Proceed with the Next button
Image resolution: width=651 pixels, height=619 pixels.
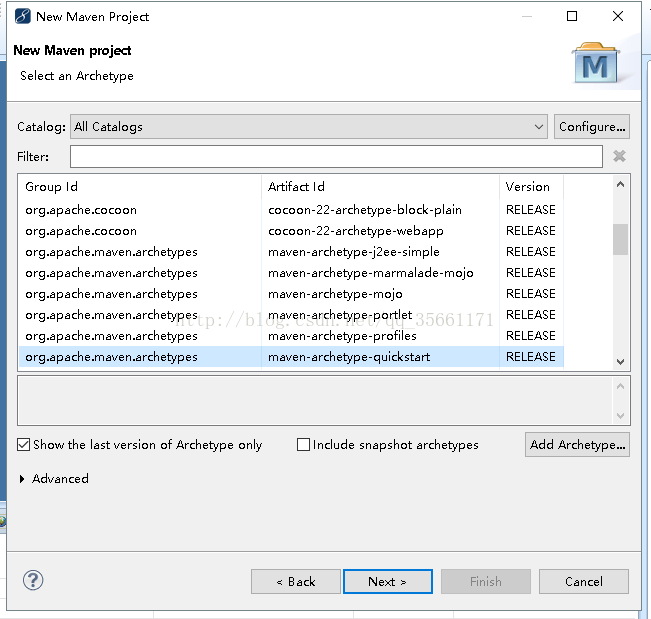click(x=388, y=582)
